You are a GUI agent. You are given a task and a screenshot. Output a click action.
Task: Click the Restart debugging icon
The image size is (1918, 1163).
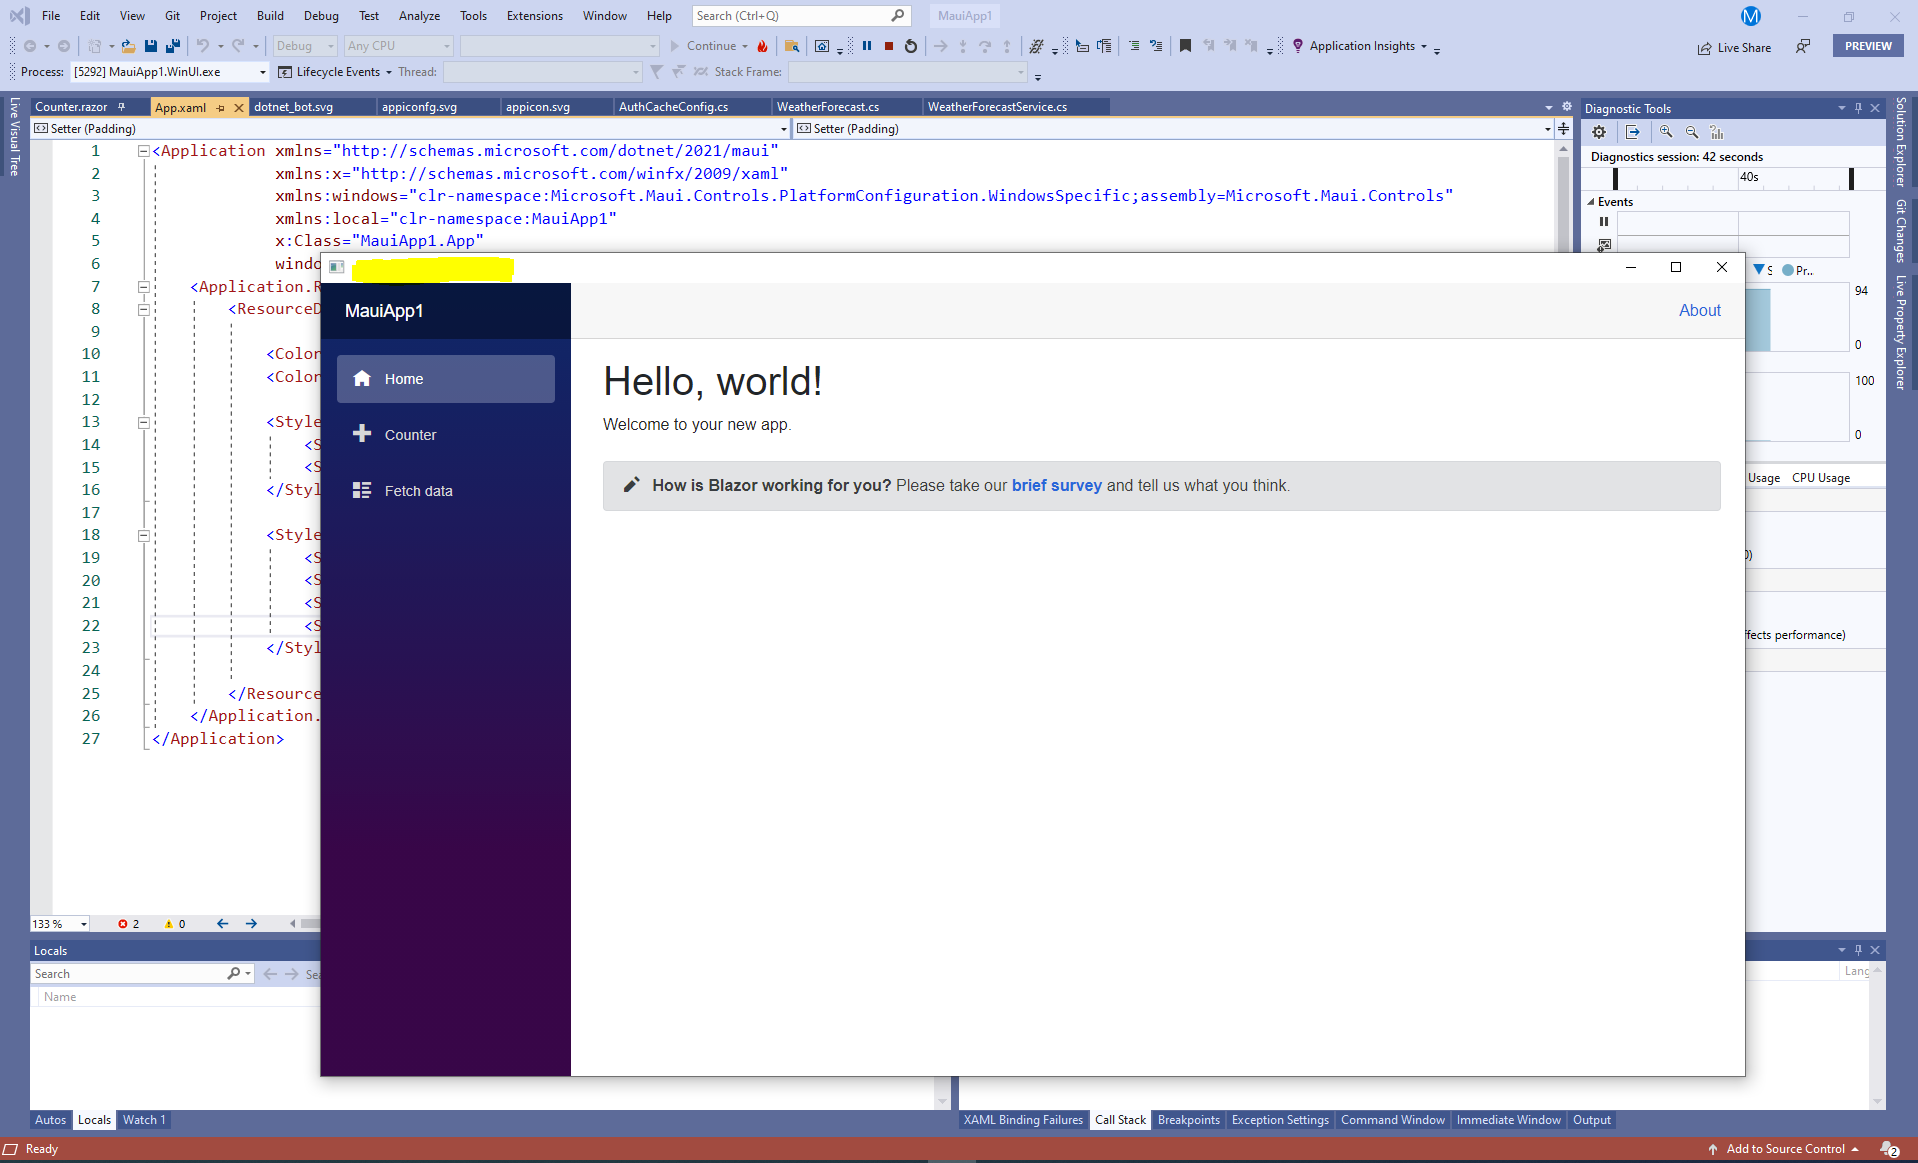910,46
